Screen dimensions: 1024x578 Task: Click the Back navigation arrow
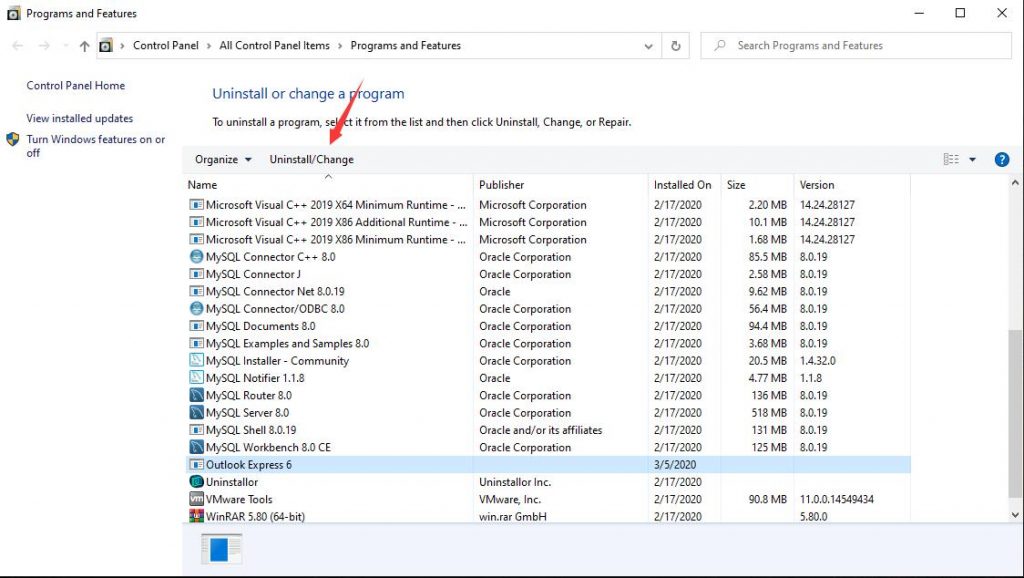18,46
